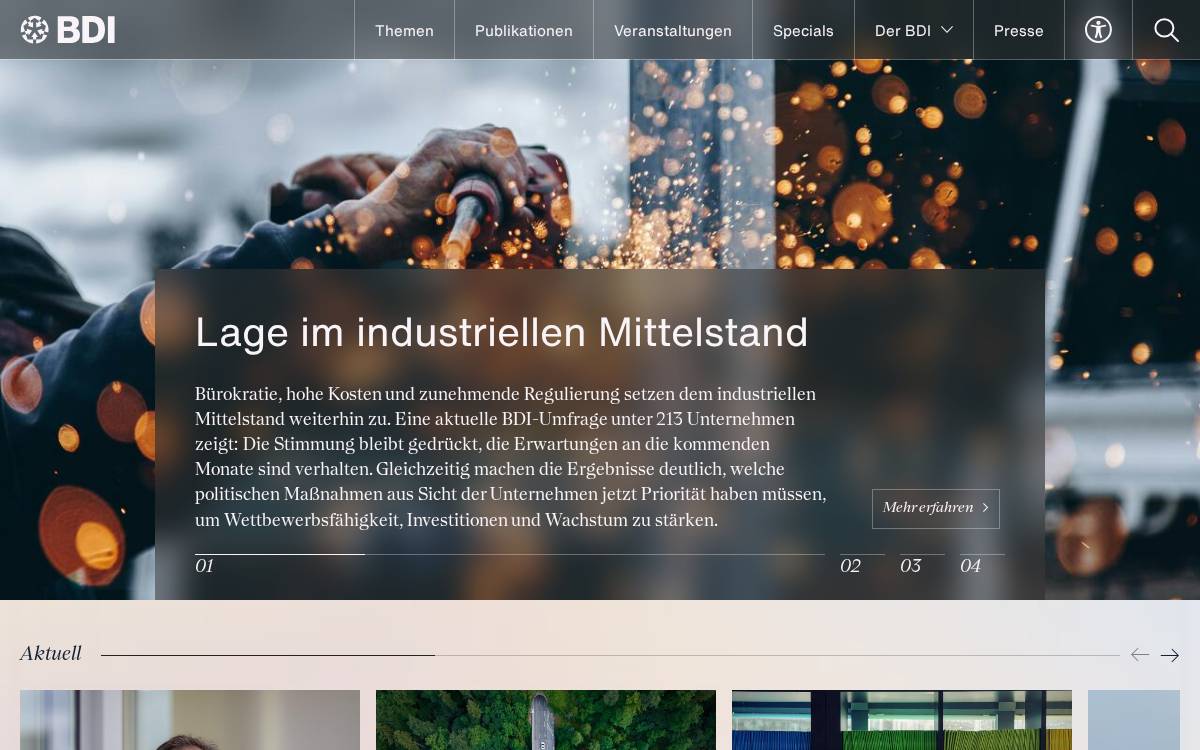Open the Presse menu item

pyautogui.click(x=1019, y=30)
